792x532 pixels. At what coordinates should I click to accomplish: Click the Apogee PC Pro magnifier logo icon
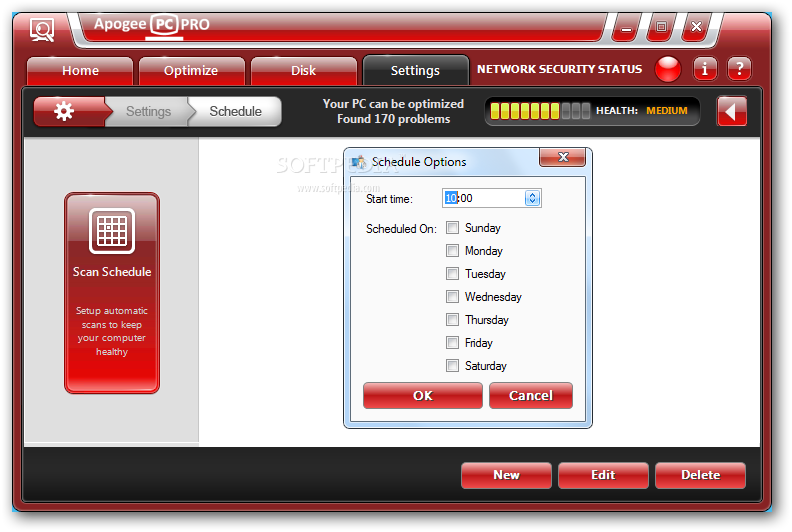pos(42,30)
